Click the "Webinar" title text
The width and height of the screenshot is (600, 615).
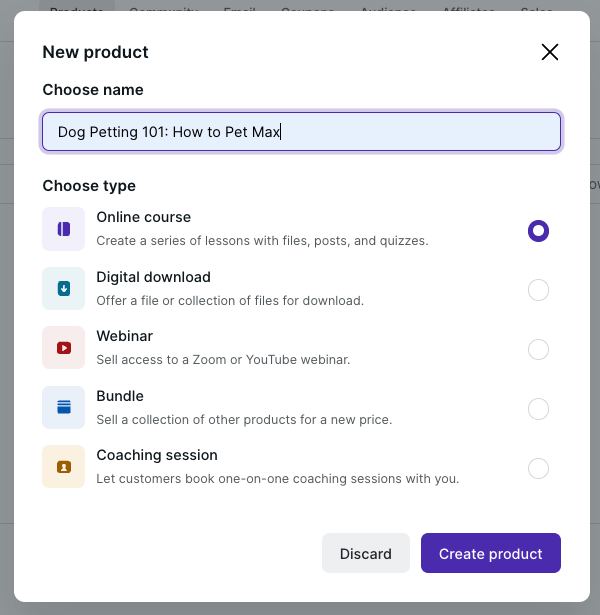click(124, 336)
